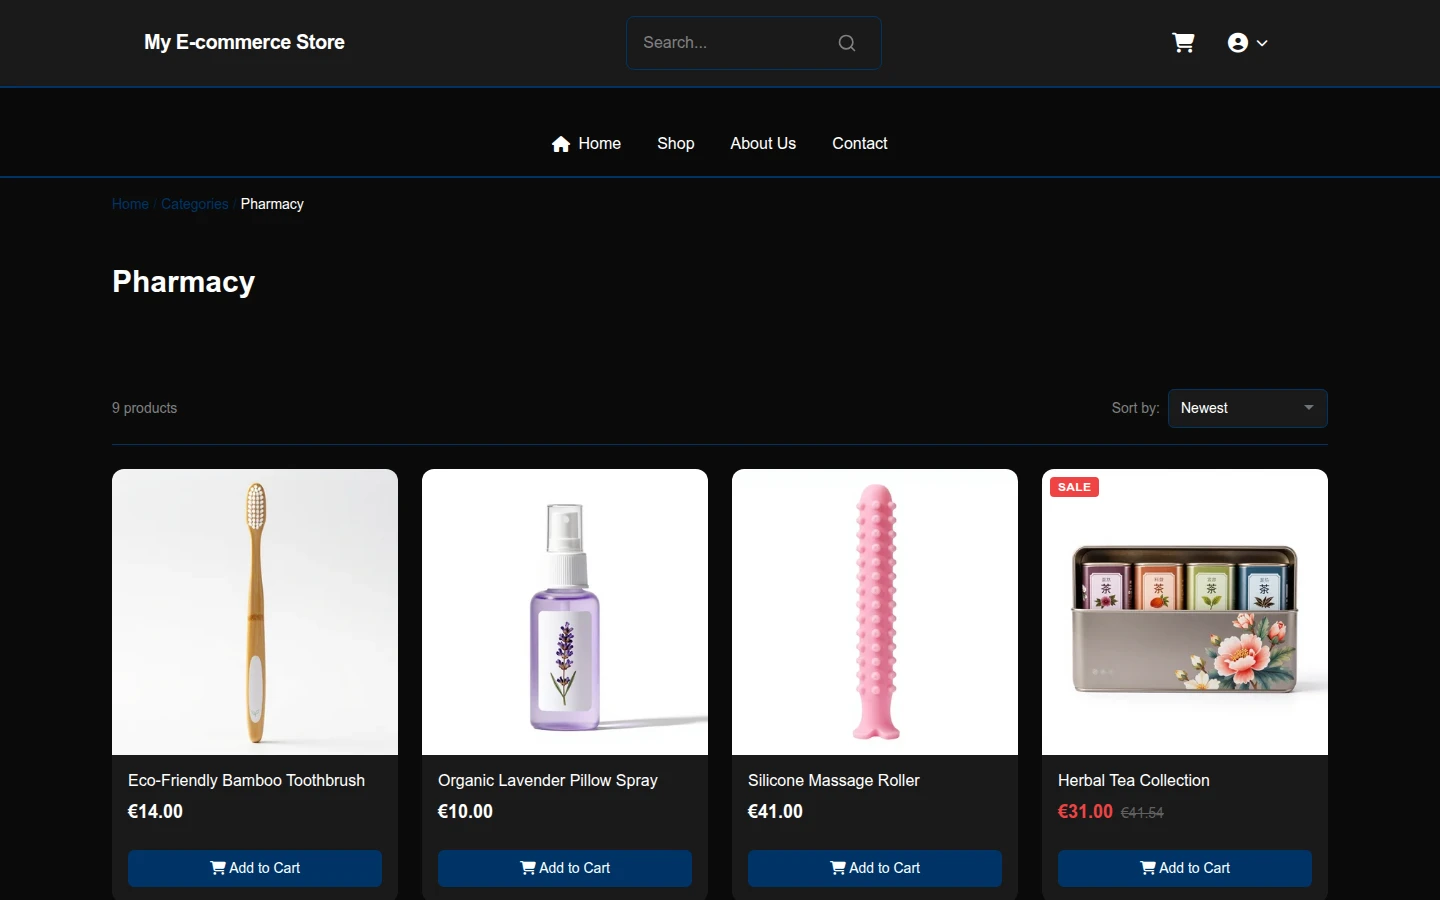Click the Categories breadcrumb link
1440x900 pixels.
click(195, 204)
